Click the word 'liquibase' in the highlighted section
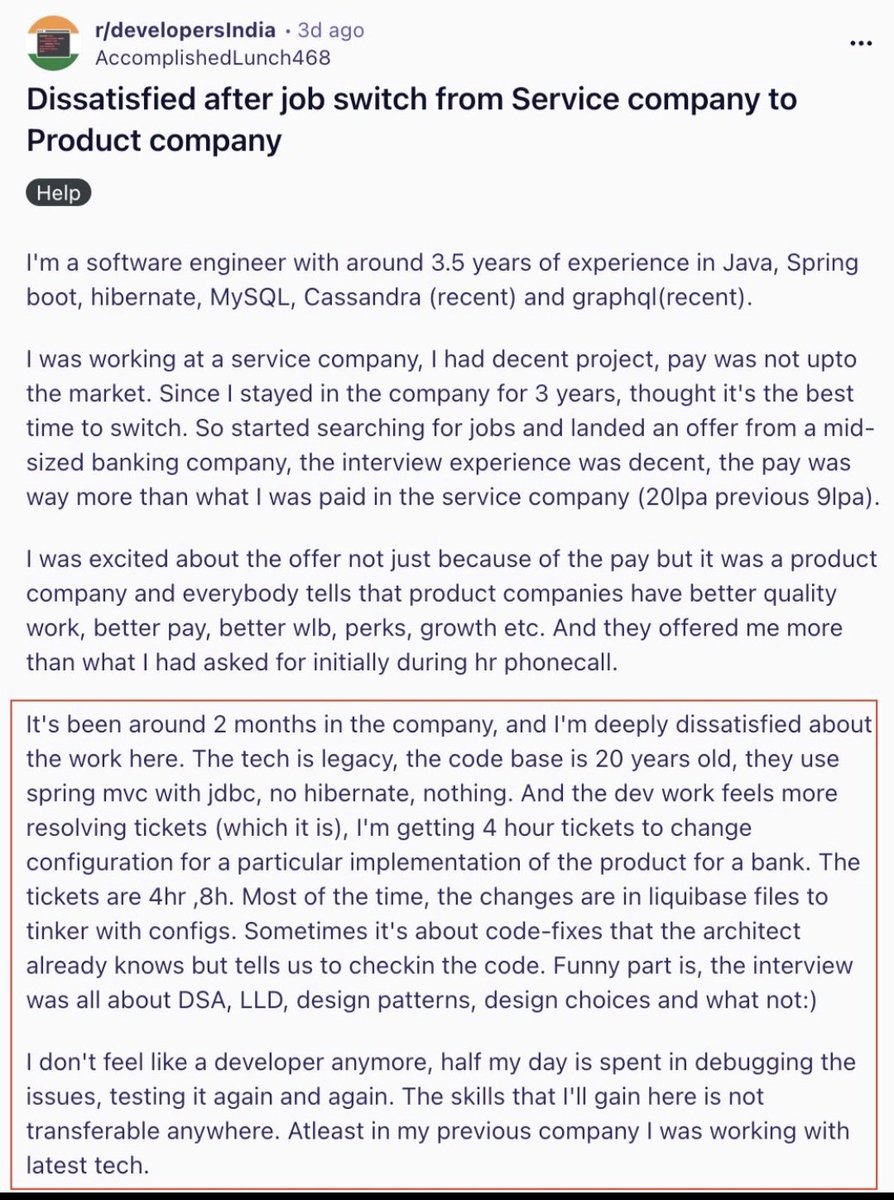 click(x=622, y=896)
